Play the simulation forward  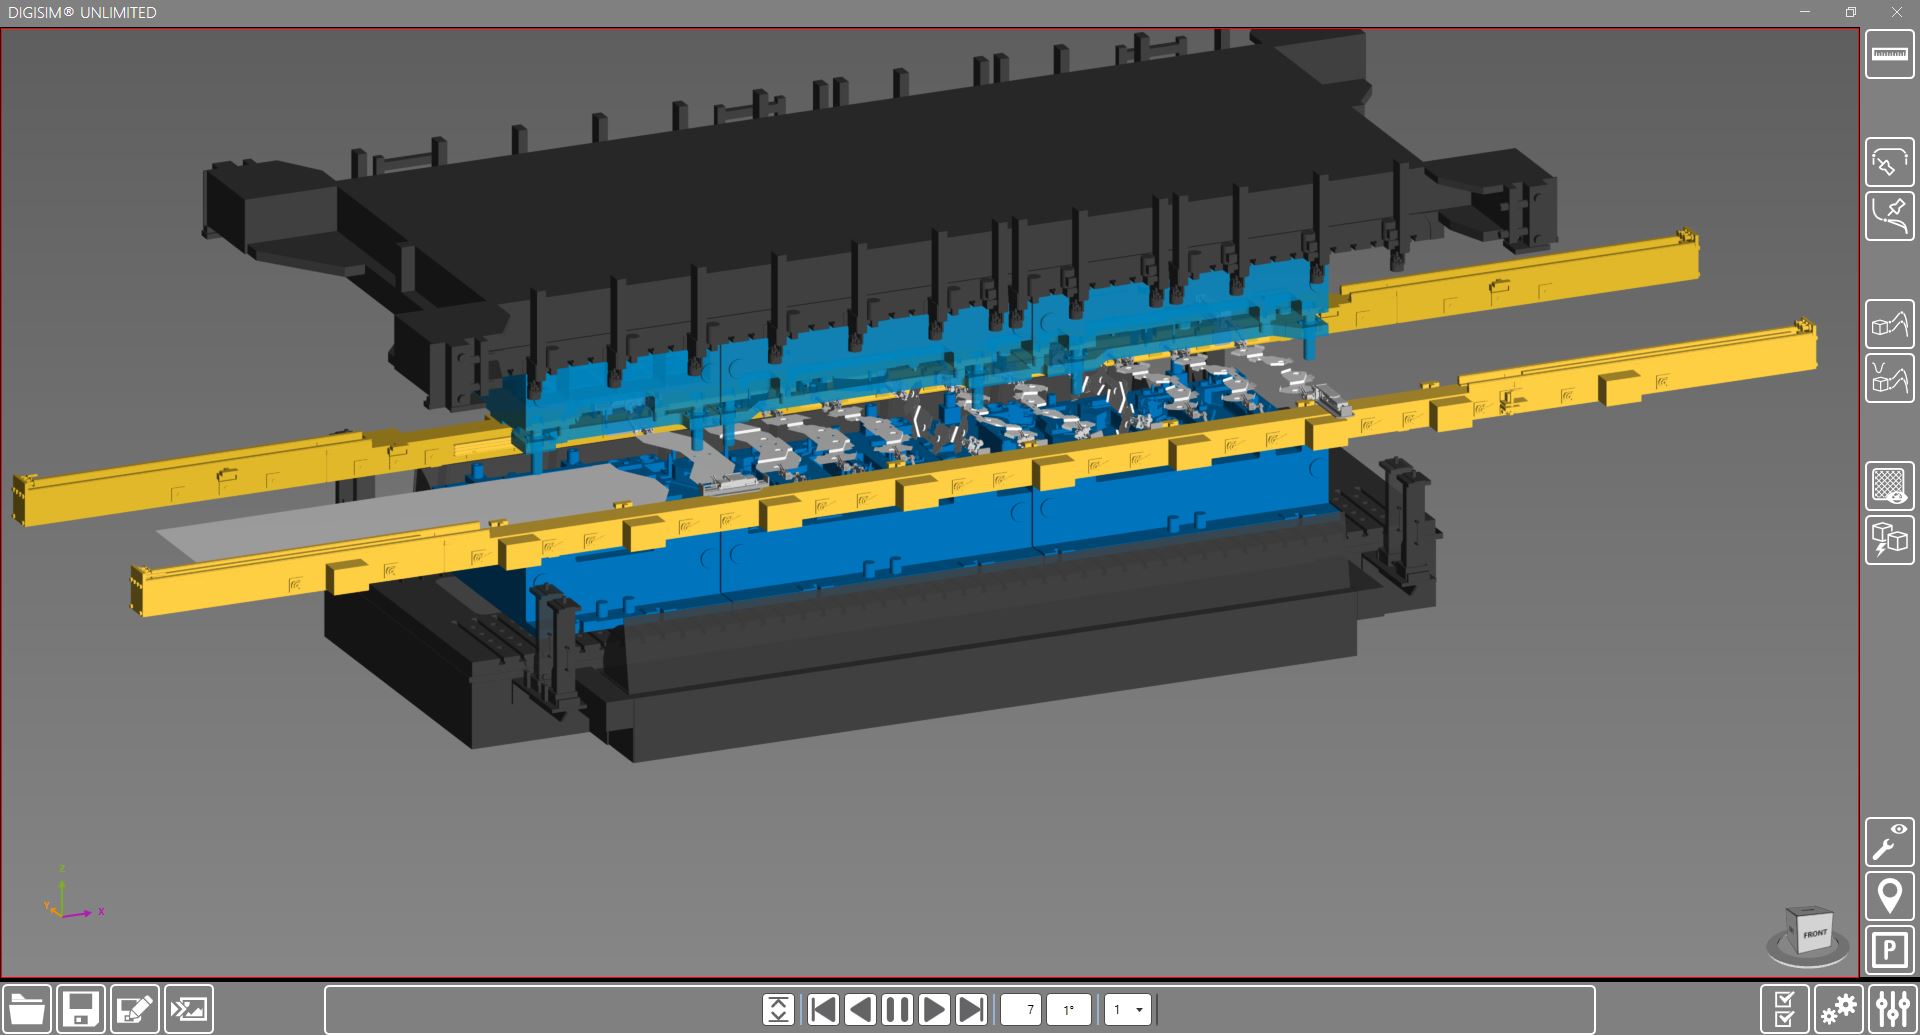point(933,1010)
